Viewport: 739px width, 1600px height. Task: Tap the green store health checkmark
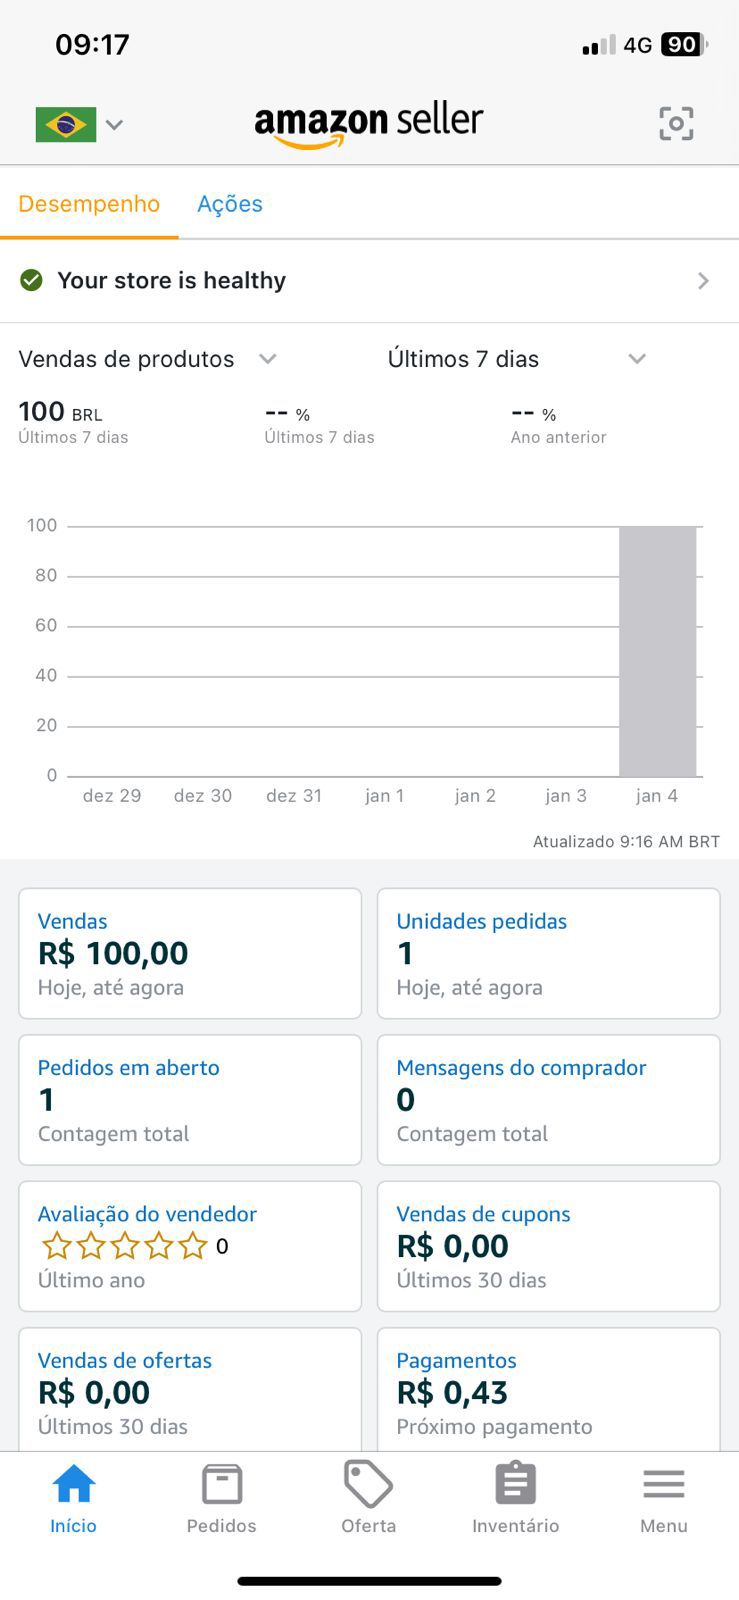32,280
